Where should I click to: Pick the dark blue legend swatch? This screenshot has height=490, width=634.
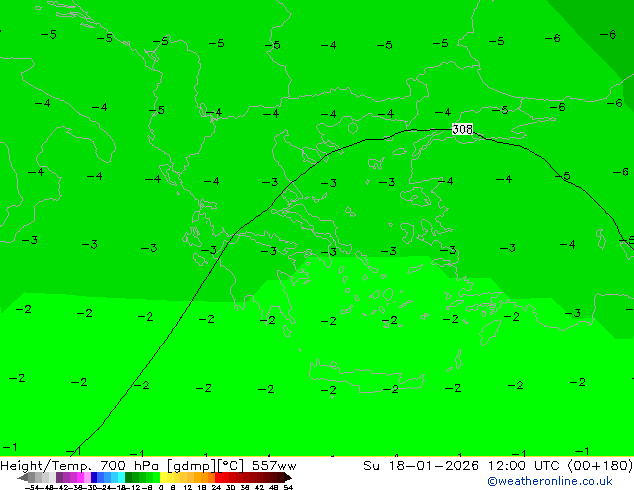pos(94,477)
